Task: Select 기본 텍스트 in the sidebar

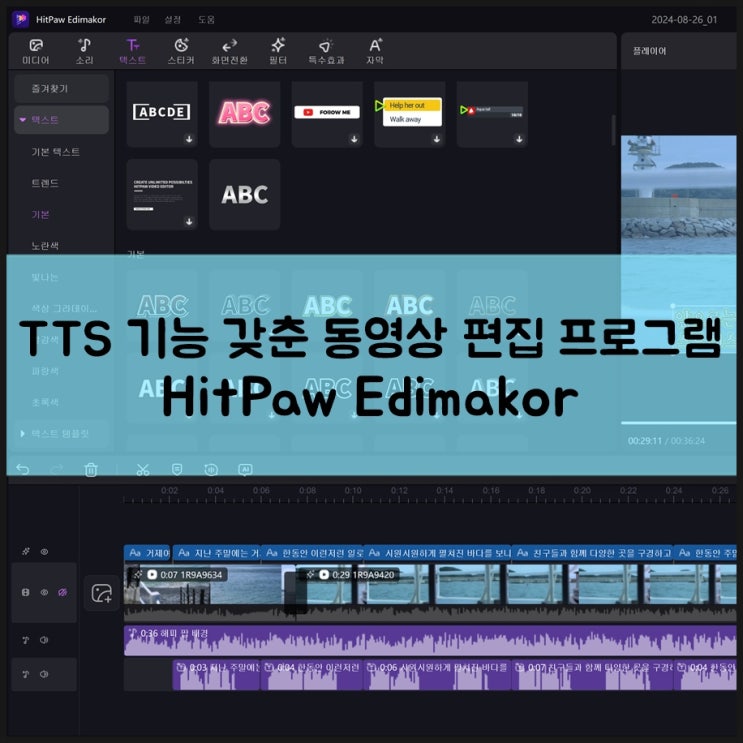Action: click(x=55, y=152)
